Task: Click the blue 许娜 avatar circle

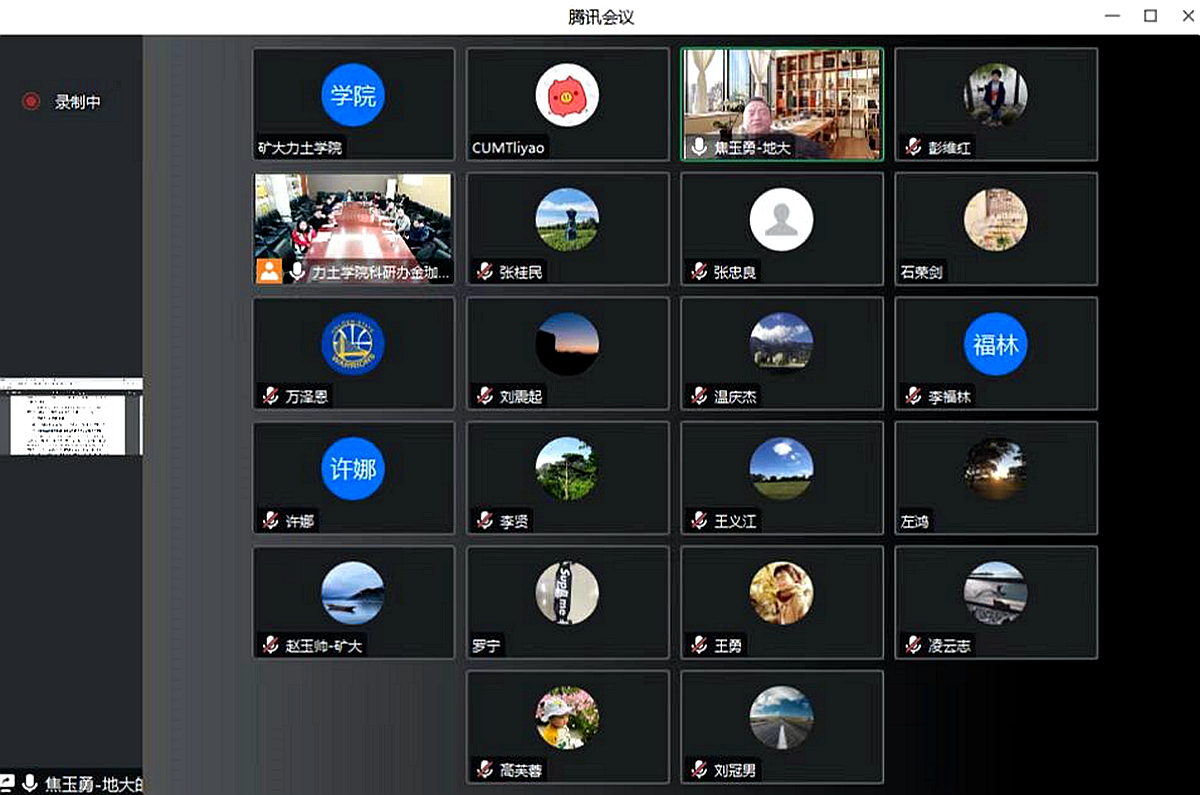Action: [352, 469]
